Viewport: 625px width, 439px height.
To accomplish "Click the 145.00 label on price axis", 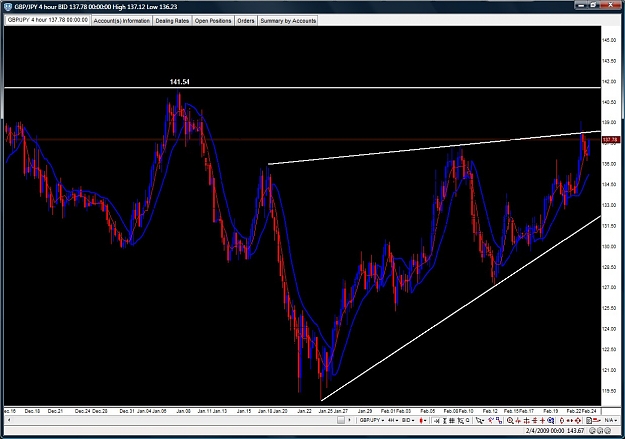I will click(x=609, y=40).
